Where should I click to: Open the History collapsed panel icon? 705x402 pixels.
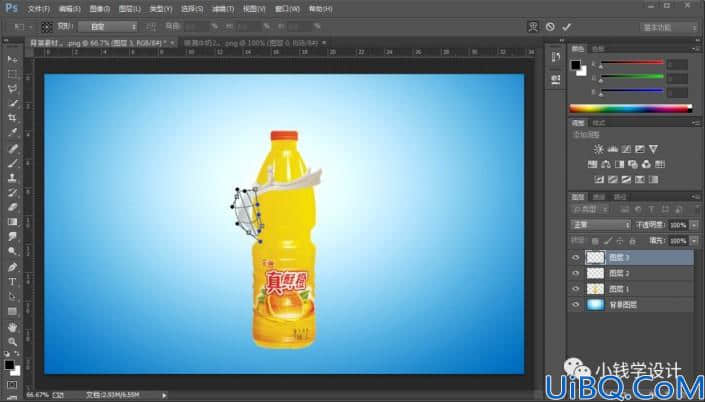556,57
